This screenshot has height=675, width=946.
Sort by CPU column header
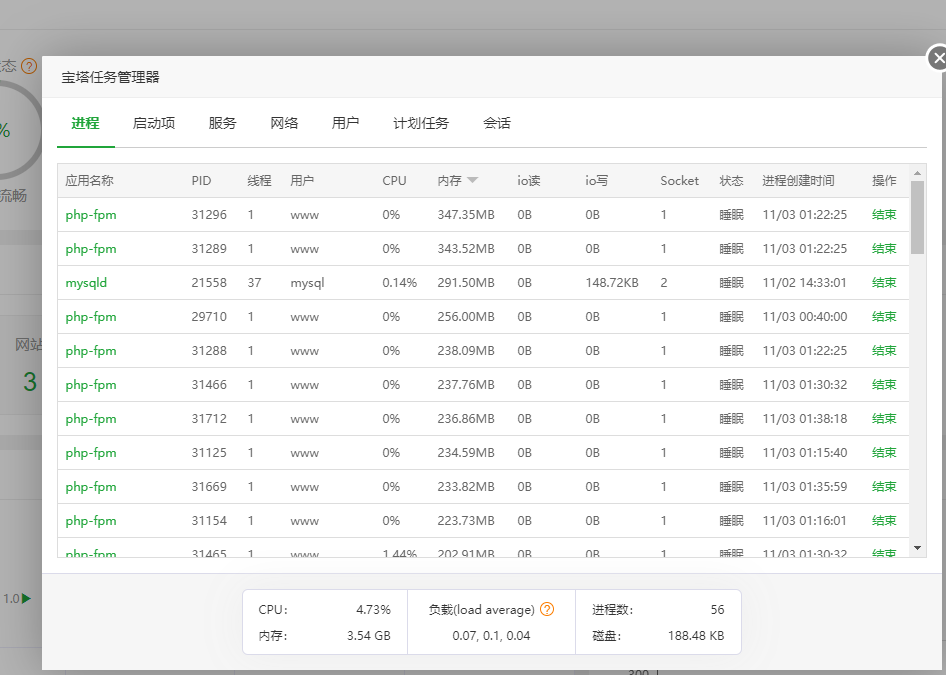(x=394, y=180)
